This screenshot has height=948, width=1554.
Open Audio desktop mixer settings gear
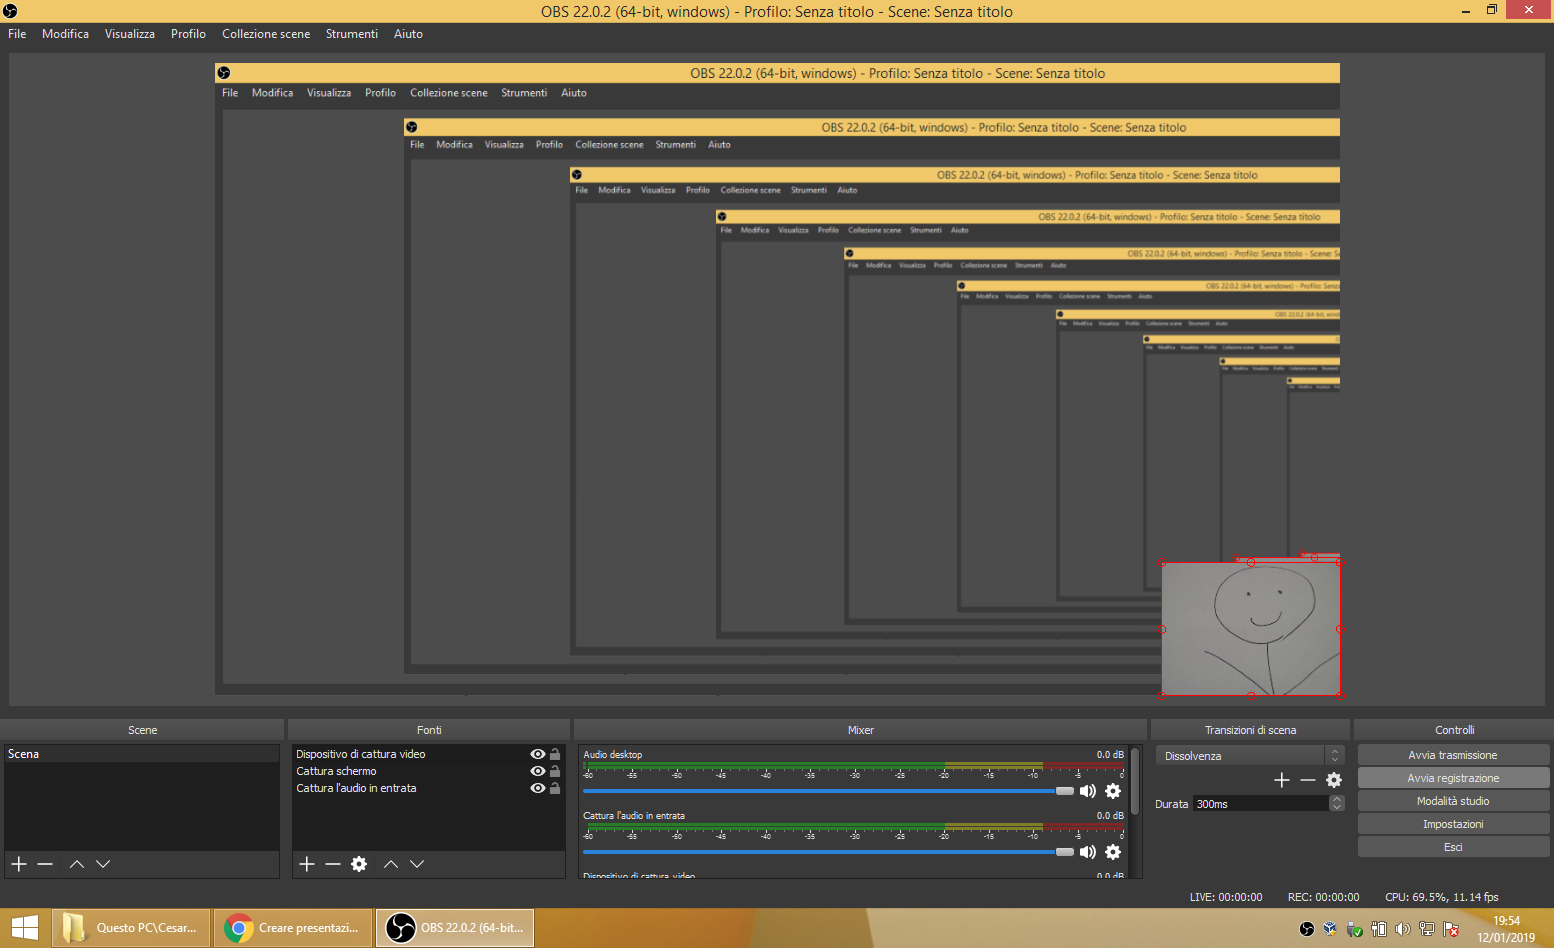coord(1113,791)
